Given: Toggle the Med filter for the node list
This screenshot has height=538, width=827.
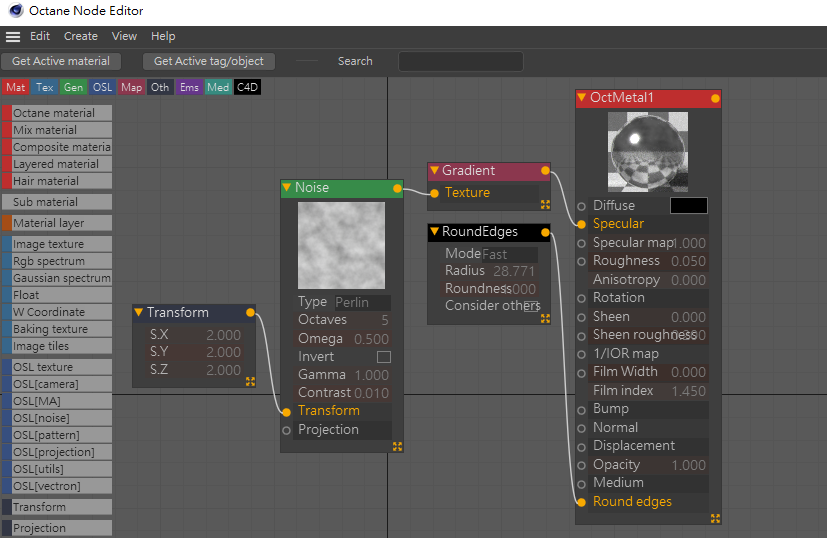Looking at the screenshot, I should (218, 87).
